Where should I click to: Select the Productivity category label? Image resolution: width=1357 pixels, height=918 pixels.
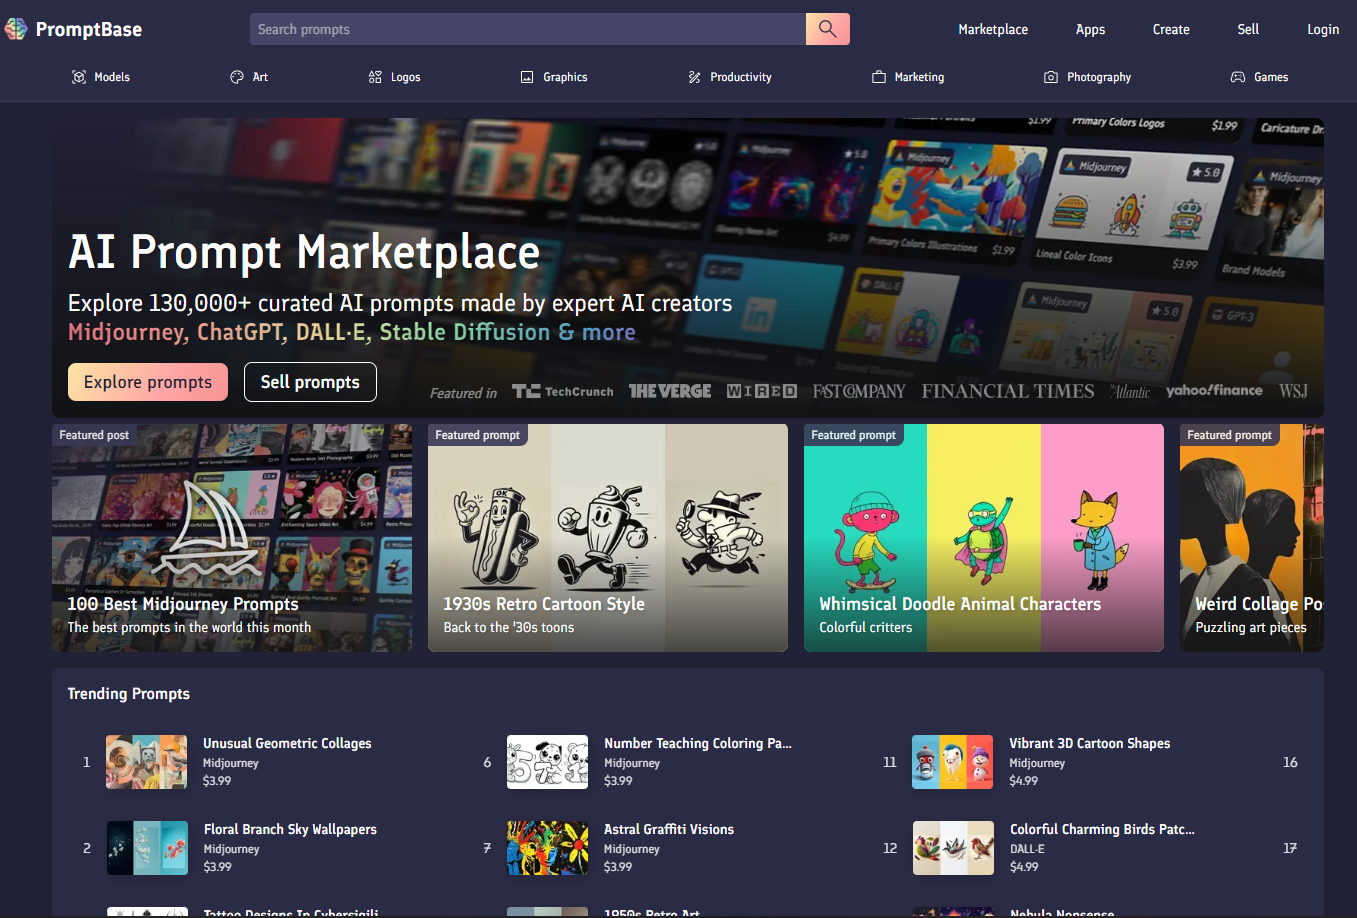(741, 77)
